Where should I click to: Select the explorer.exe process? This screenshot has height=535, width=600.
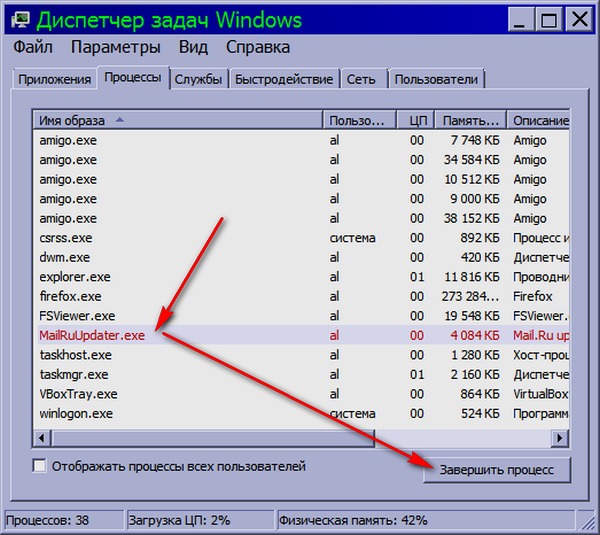pyautogui.click(x=301, y=277)
